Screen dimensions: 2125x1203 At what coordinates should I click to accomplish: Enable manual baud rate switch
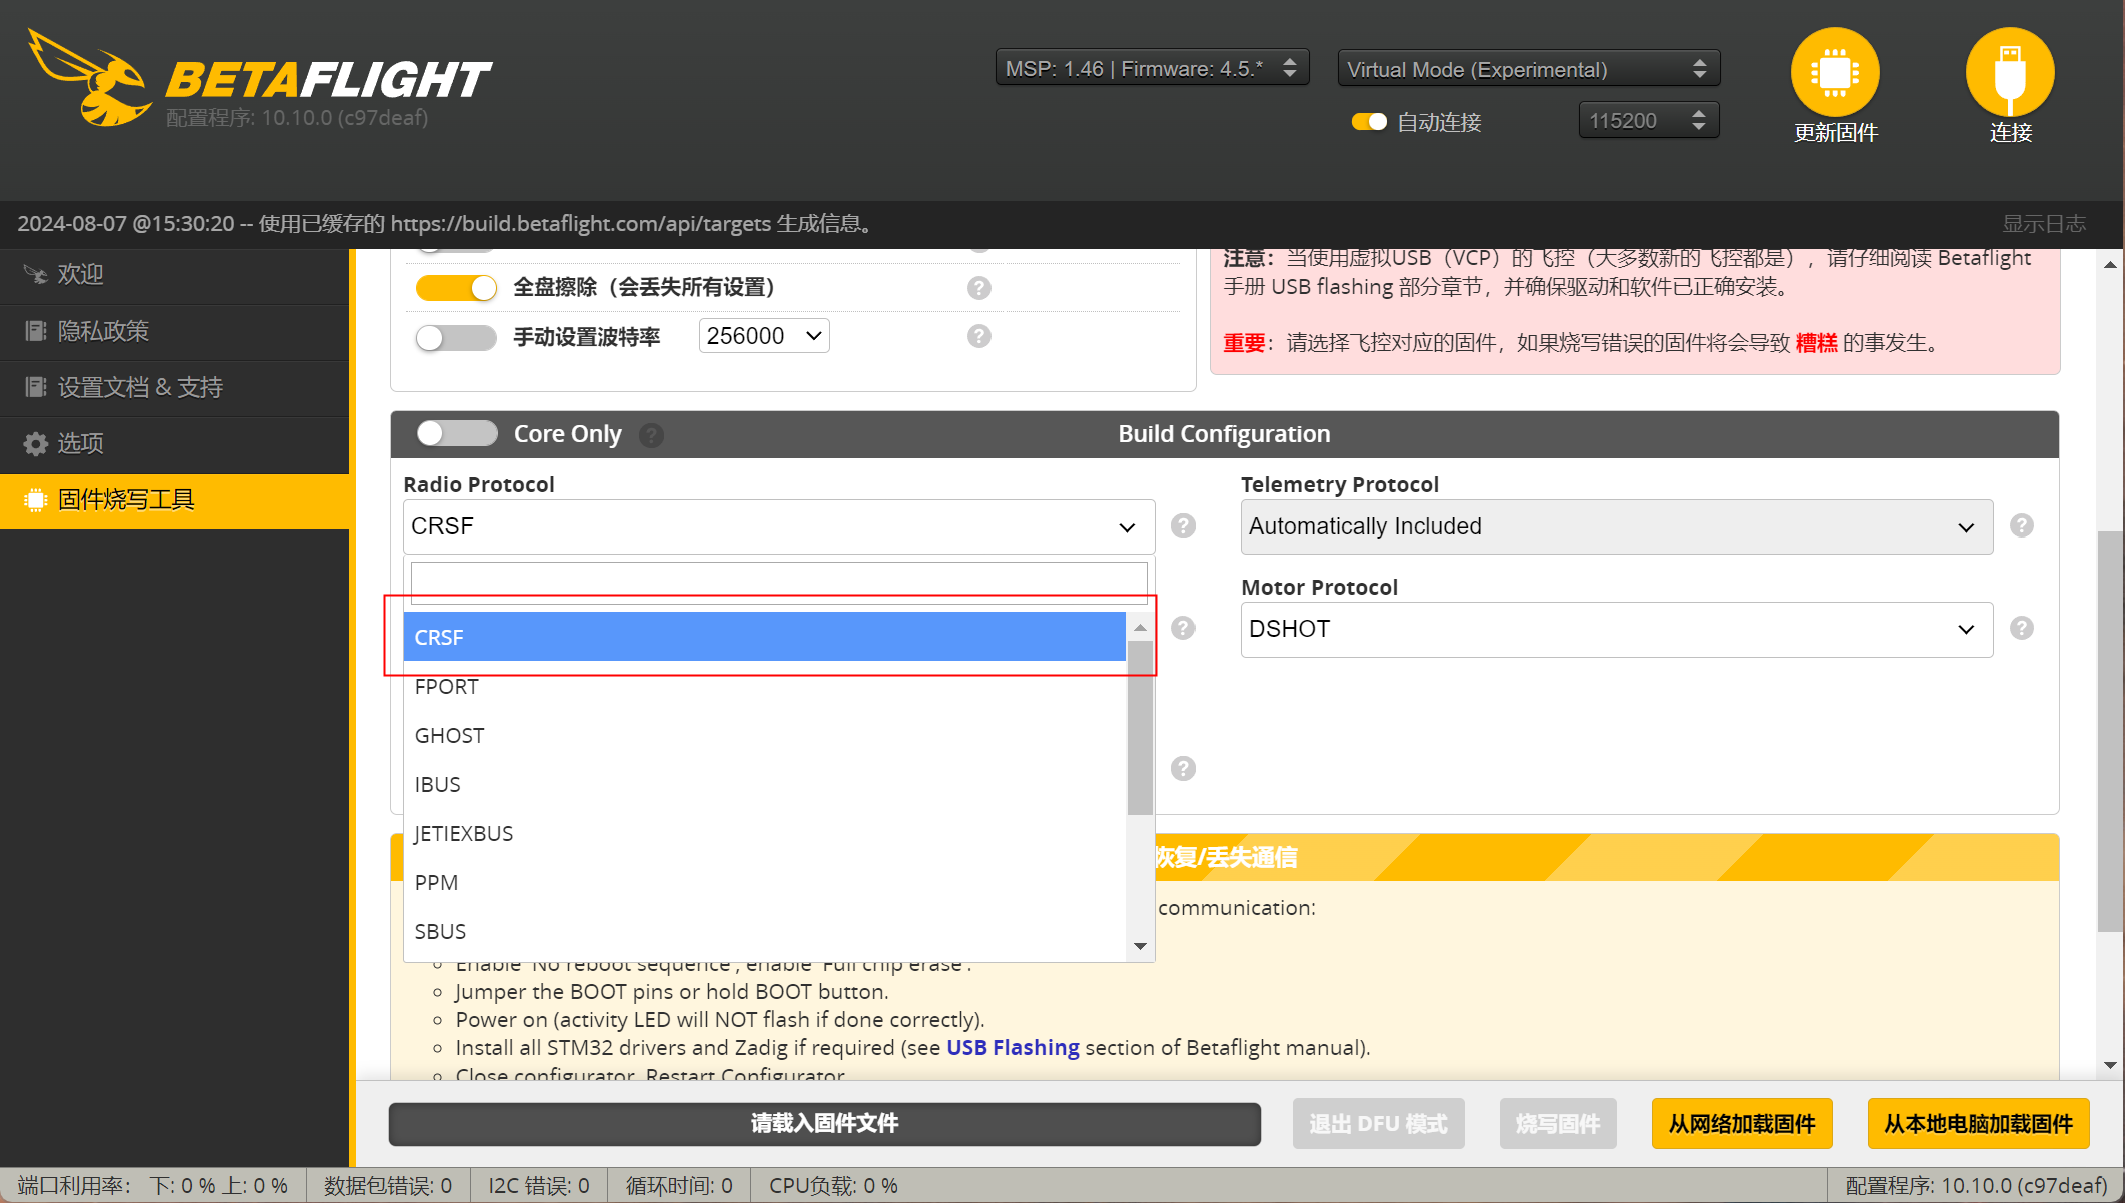pos(456,337)
